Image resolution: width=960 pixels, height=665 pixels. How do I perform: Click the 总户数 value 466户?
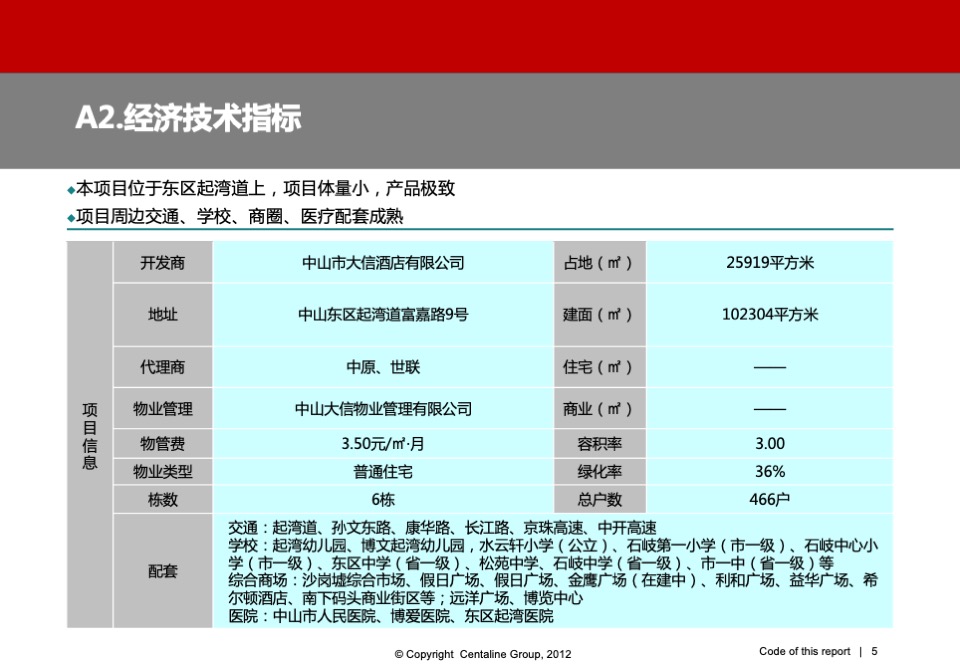click(772, 497)
